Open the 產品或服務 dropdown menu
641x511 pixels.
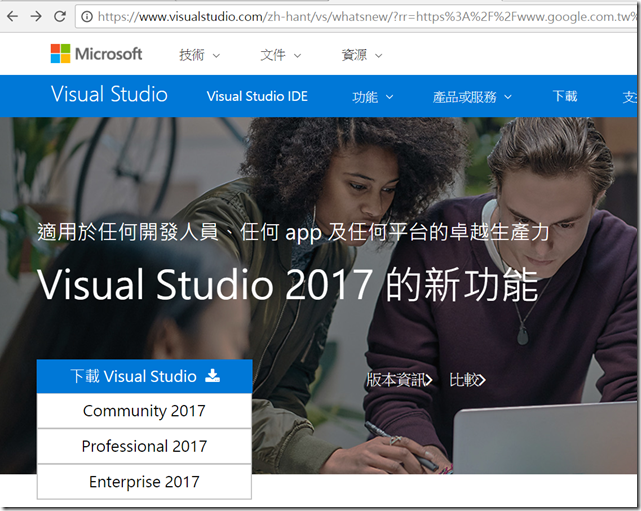(472, 97)
